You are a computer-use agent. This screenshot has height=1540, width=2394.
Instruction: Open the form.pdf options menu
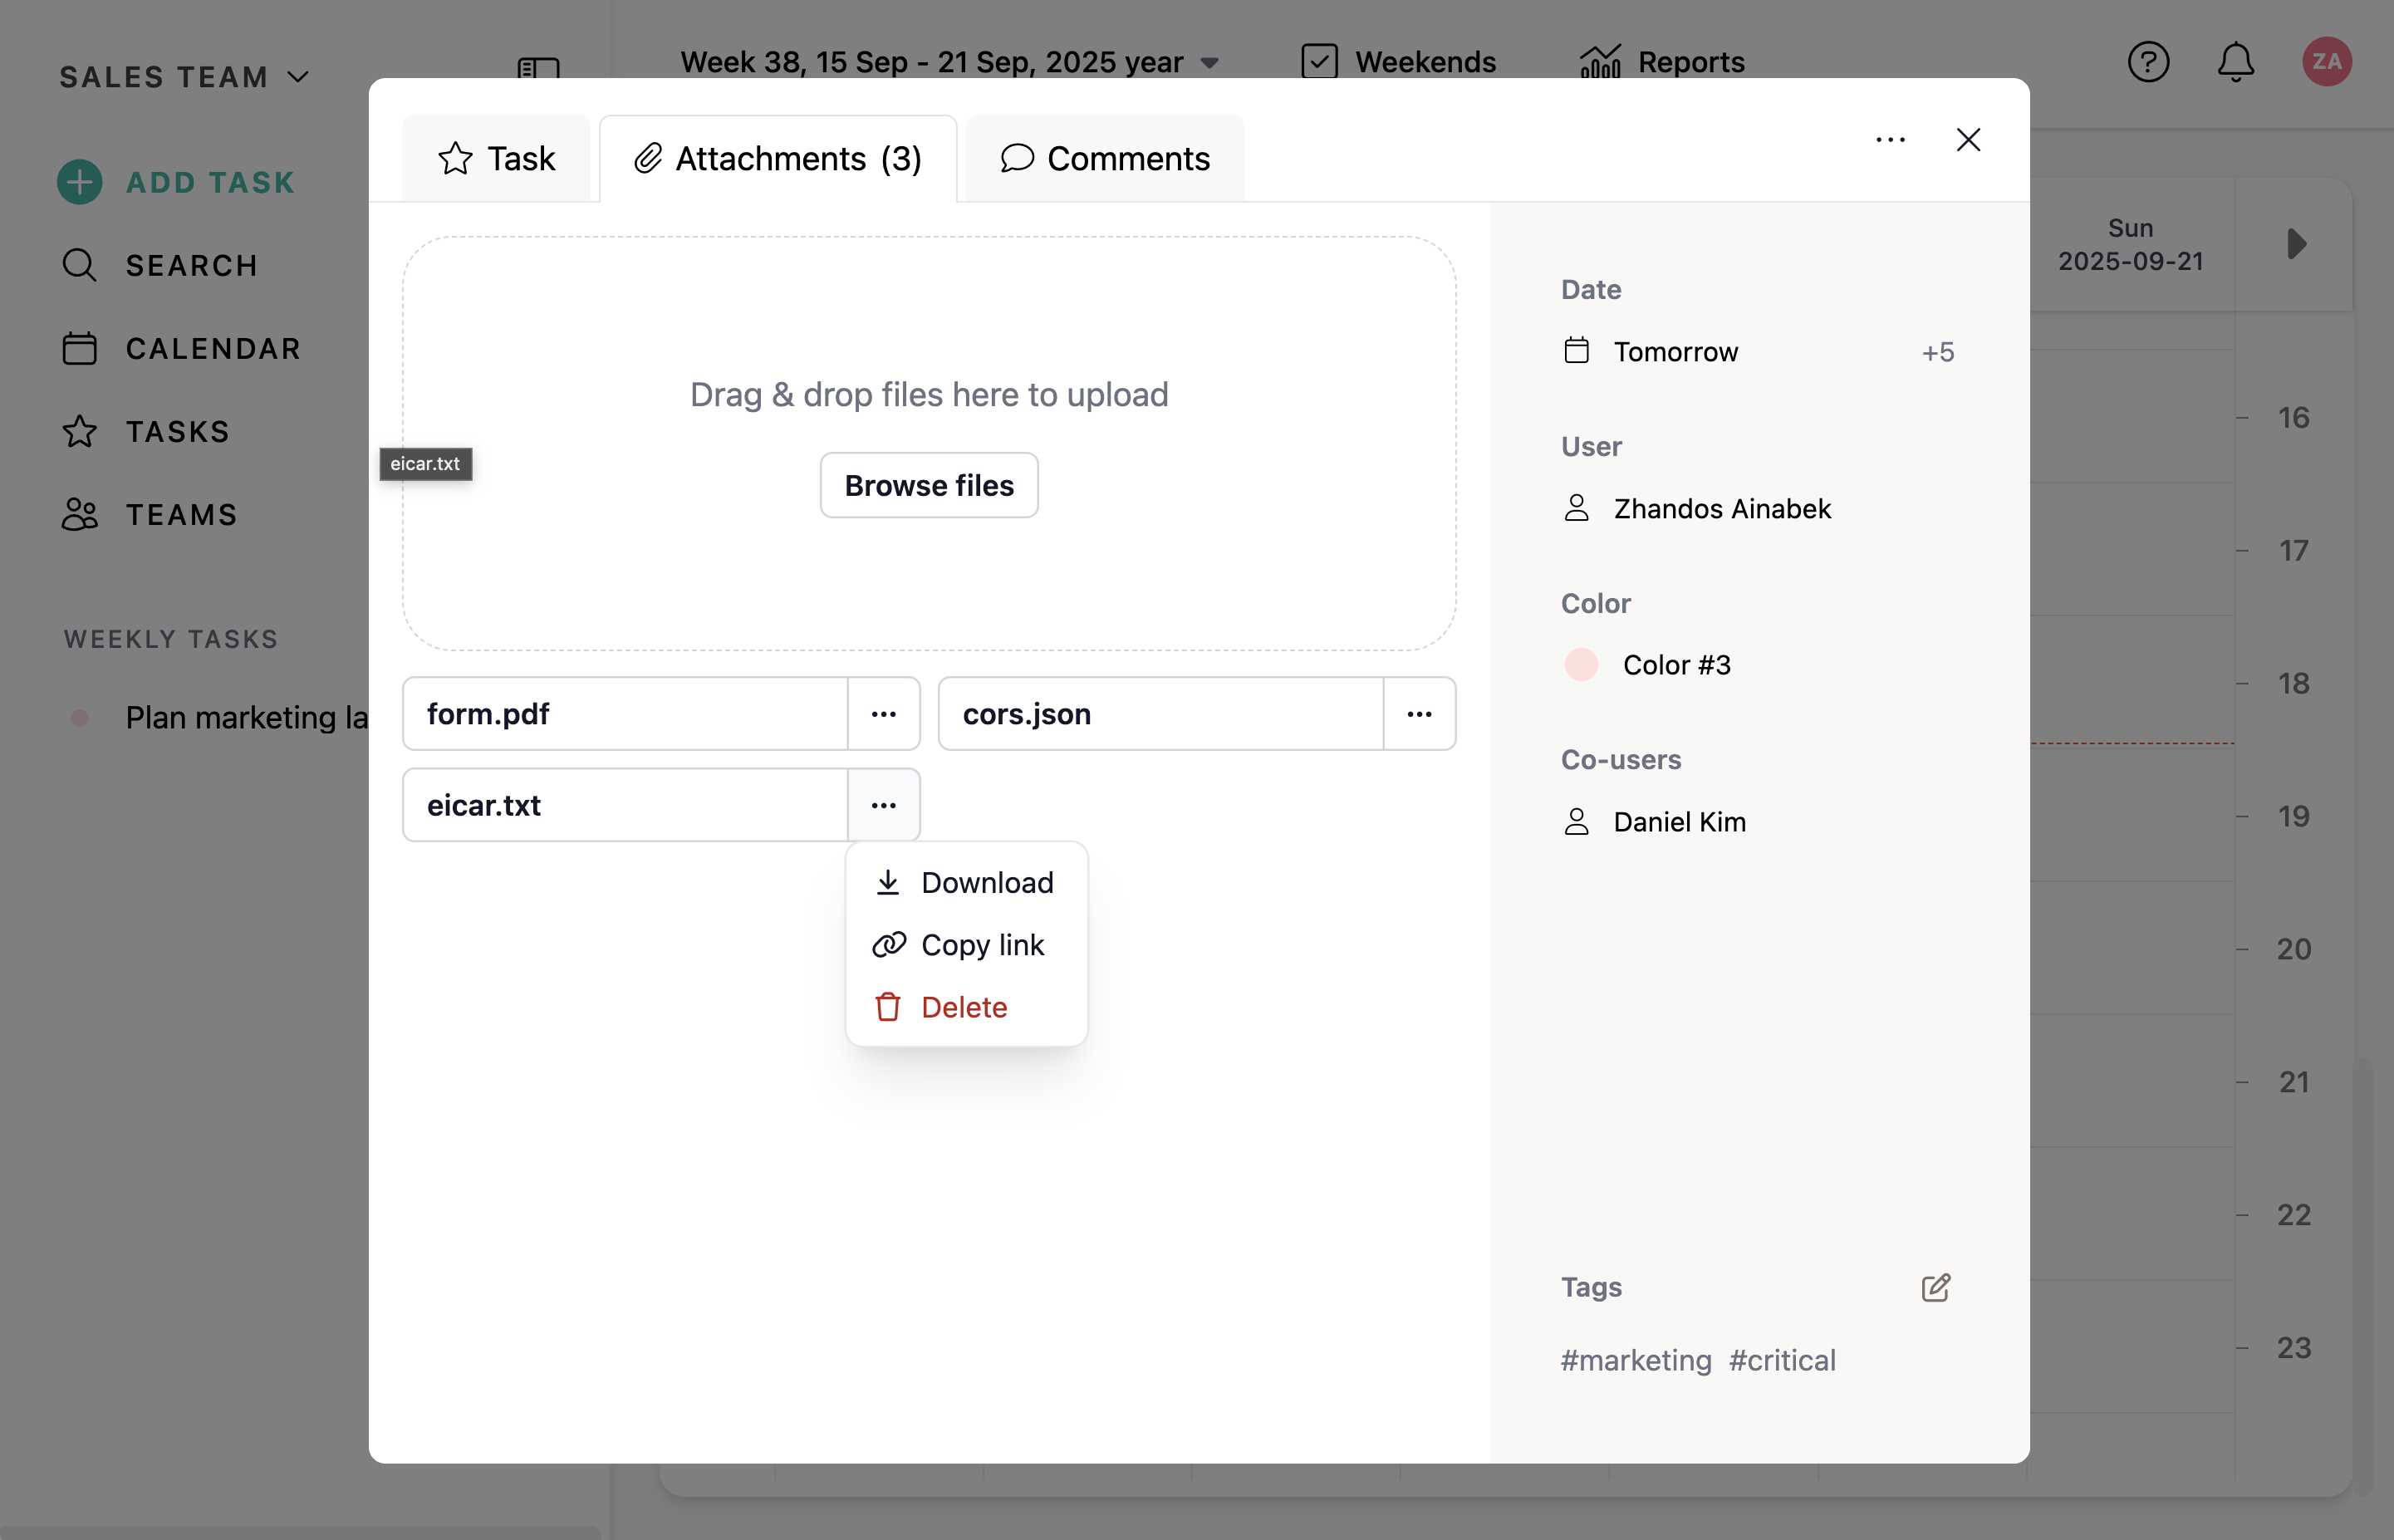[883, 714]
